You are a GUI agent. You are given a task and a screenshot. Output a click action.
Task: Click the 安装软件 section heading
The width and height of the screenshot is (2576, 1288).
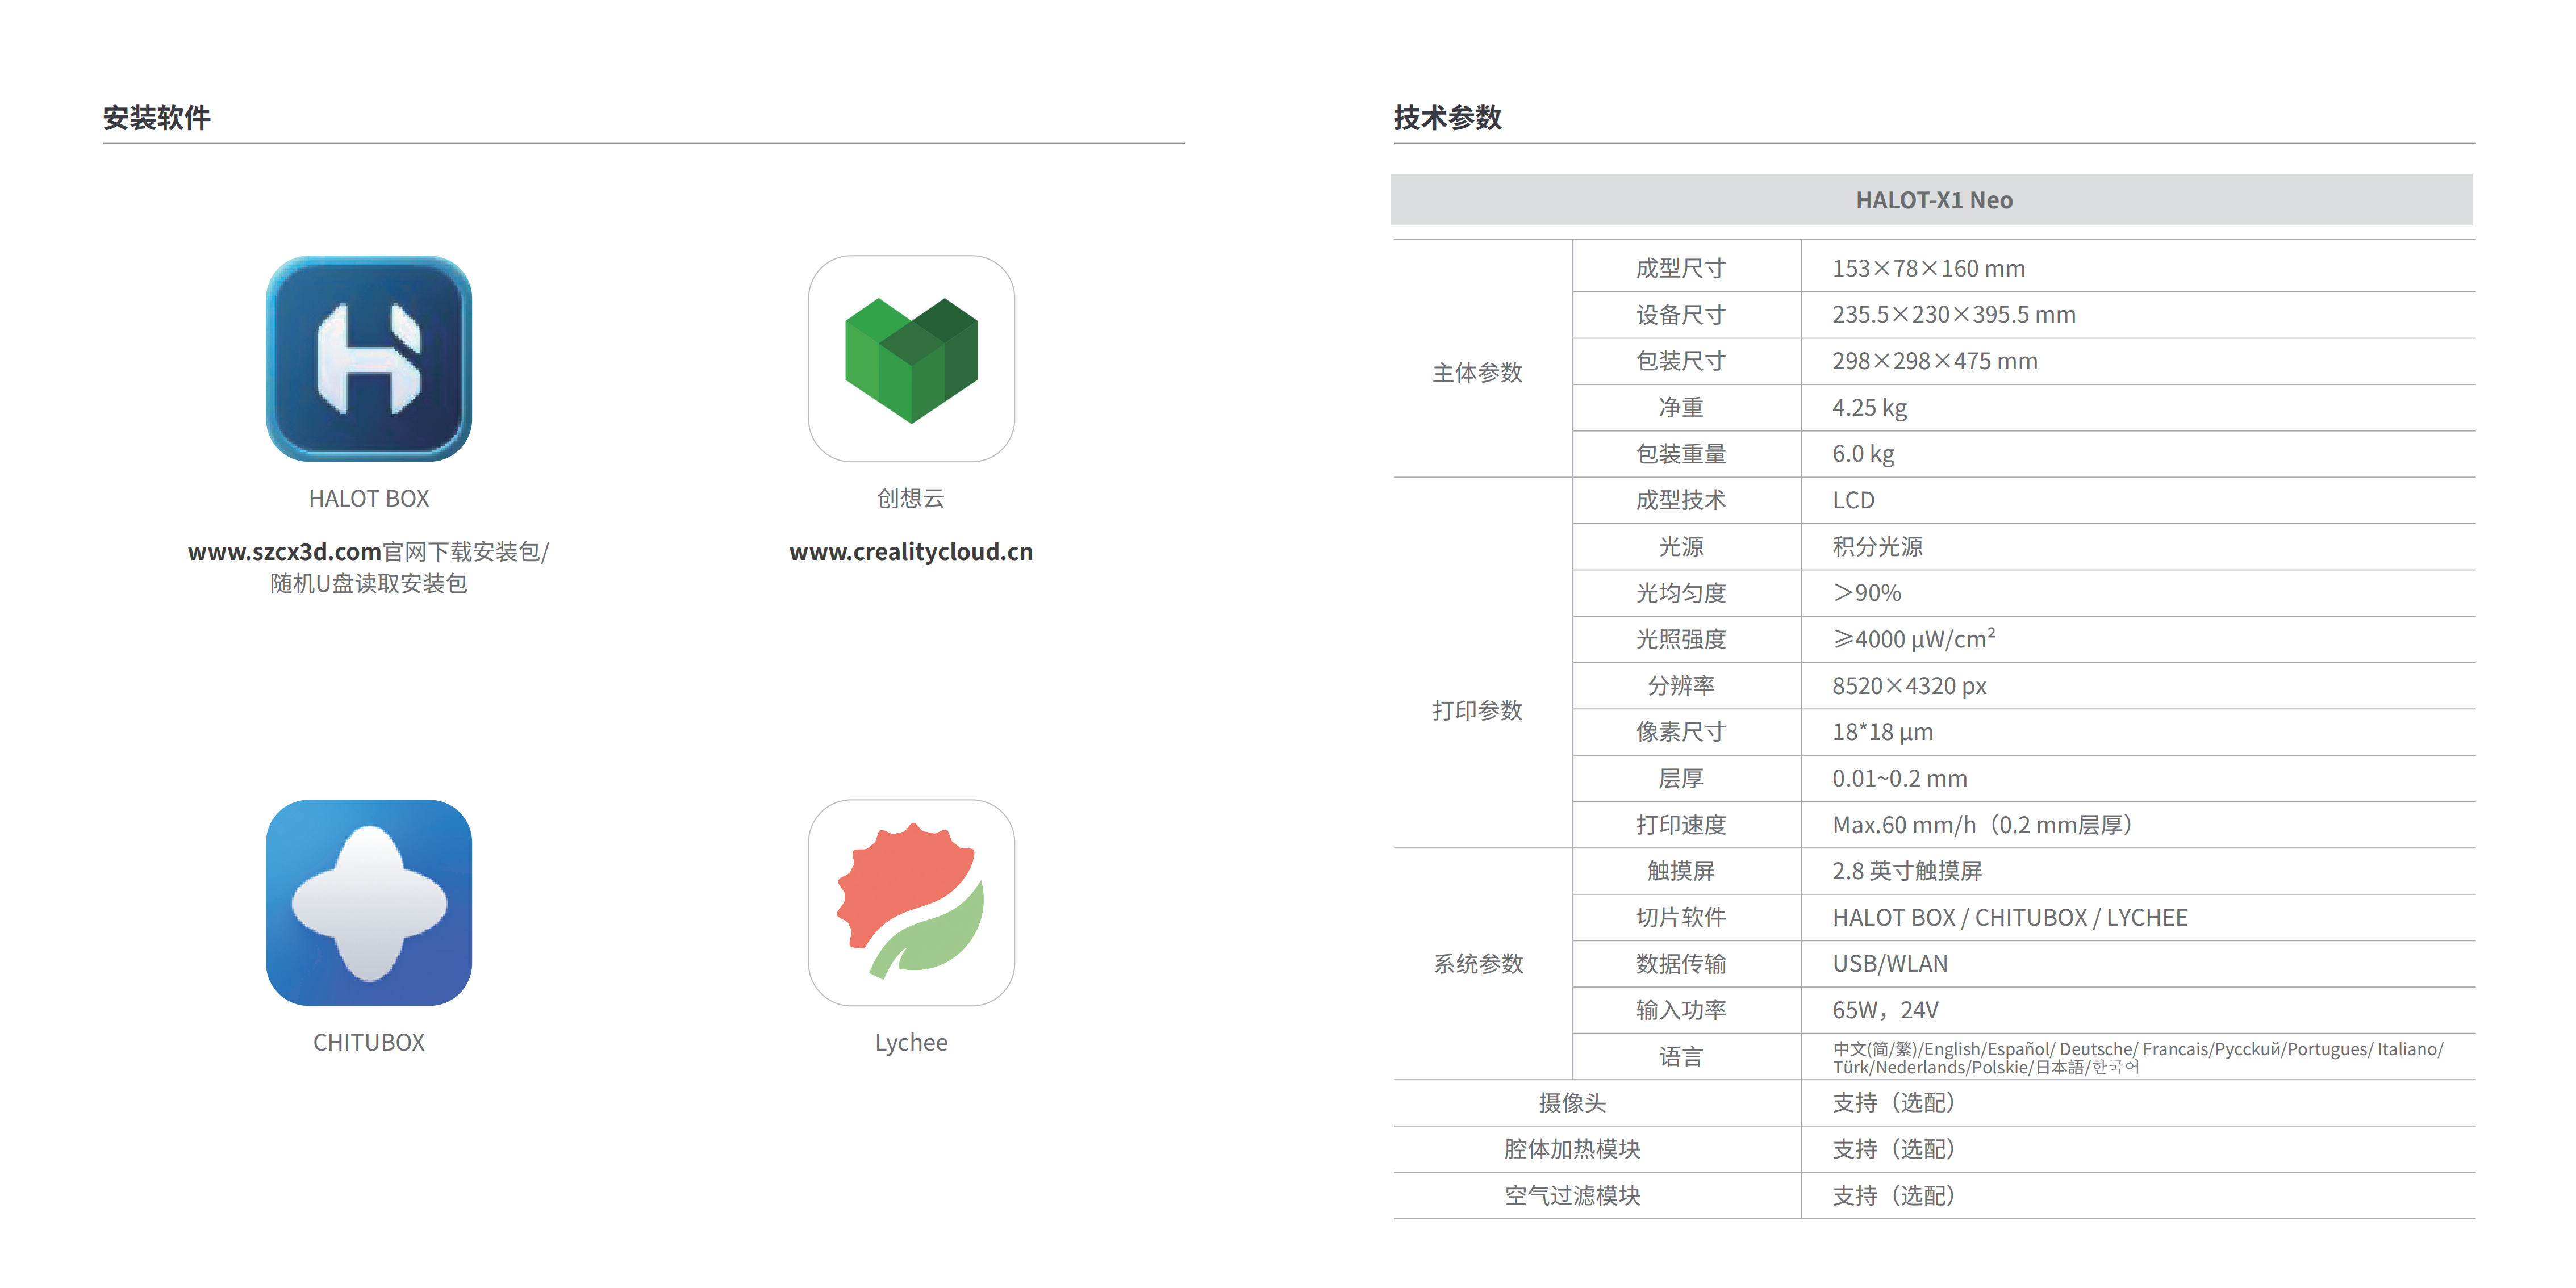point(157,118)
